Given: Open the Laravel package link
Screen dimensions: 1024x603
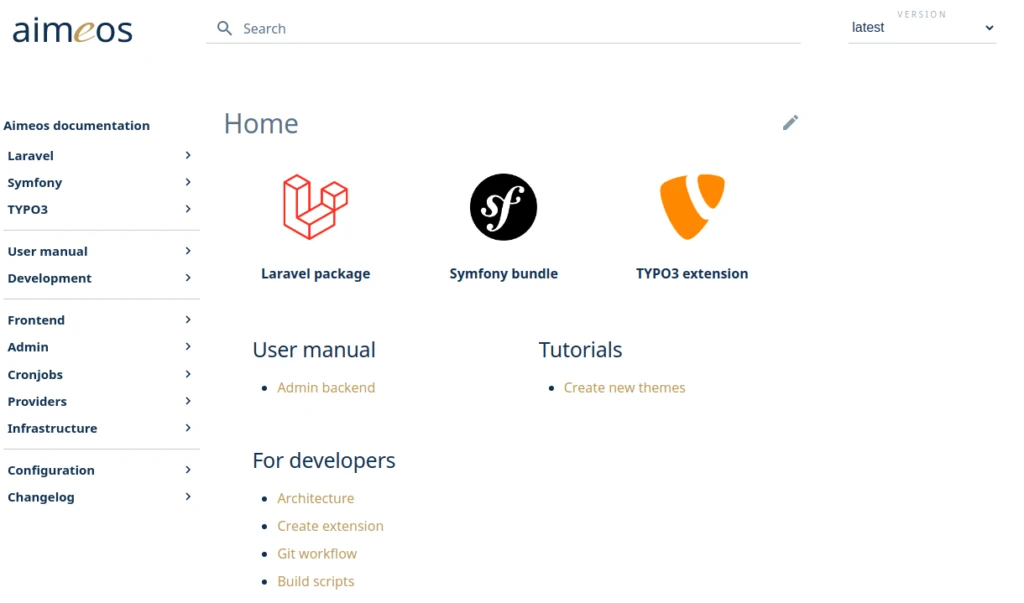Looking at the screenshot, I should coord(315,274).
